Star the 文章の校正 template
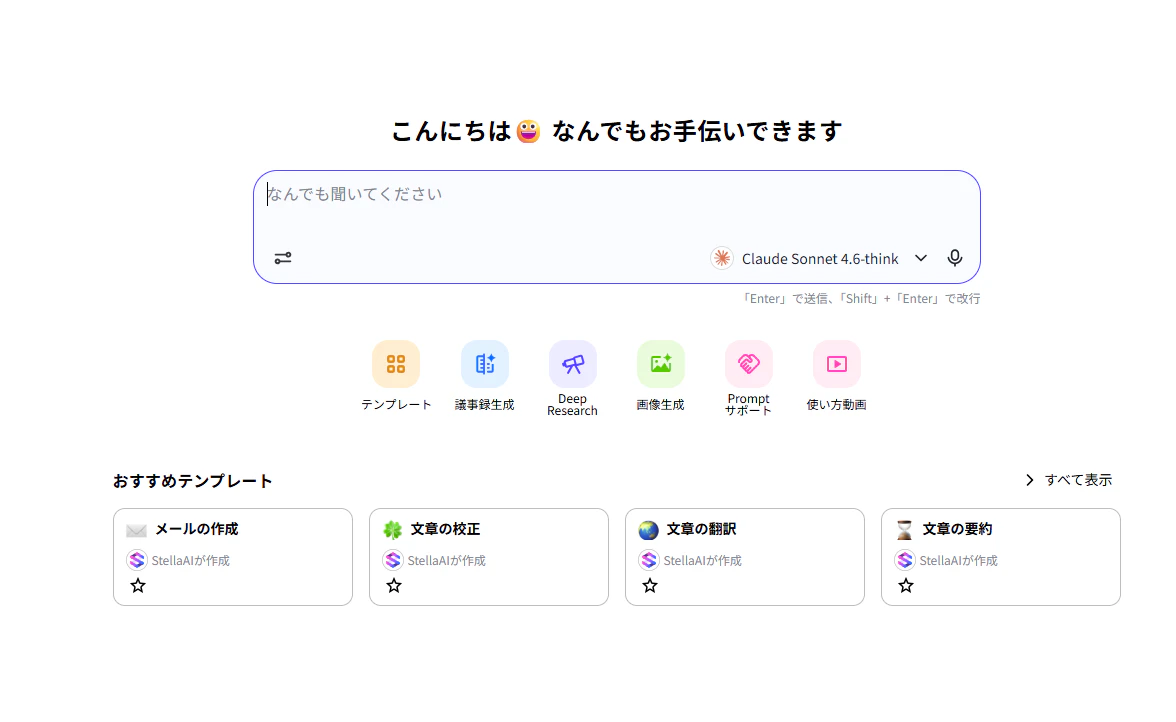This screenshot has height=722, width=1176. click(393, 585)
